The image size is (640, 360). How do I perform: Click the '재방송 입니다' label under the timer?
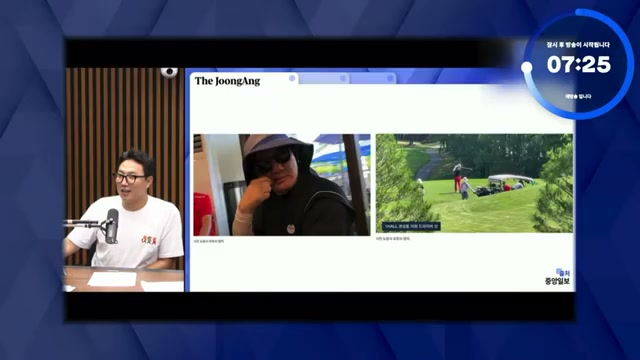coord(578,97)
